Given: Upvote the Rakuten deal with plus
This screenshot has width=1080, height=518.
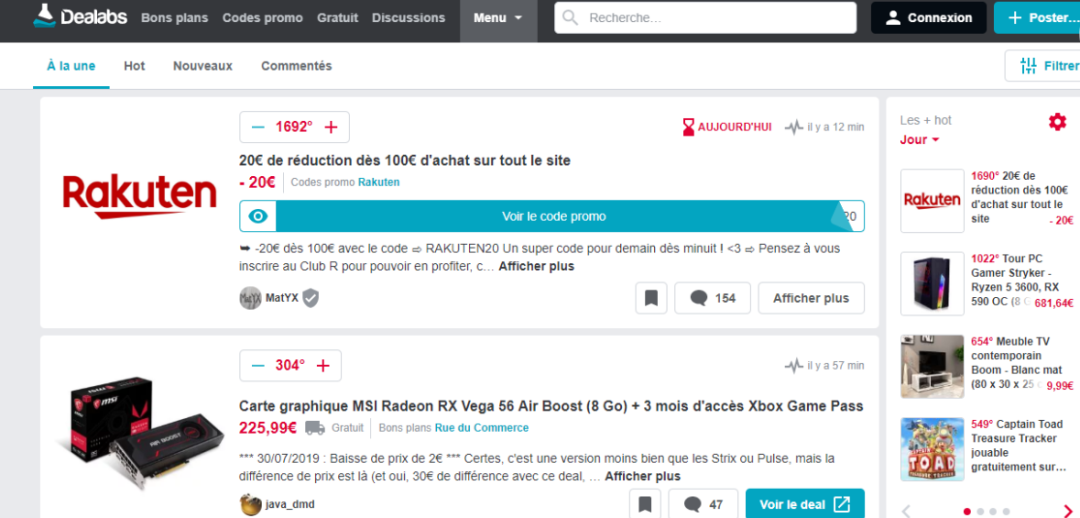Looking at the screenshot, I should click(331, 127).
